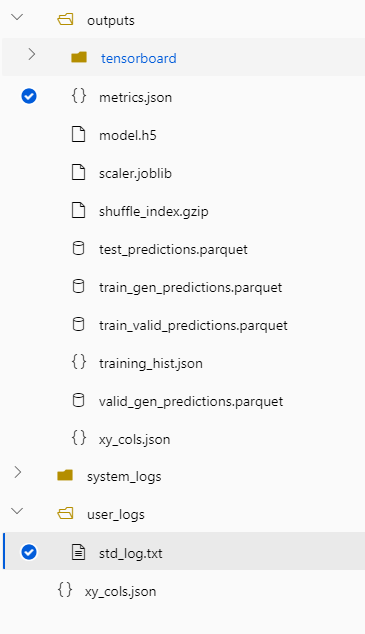Uncheck the metrics.json selection checkmark
Image resolution: width=365 pixels, height=634 pixels.
pyautogui.click(x=29, y=97)
